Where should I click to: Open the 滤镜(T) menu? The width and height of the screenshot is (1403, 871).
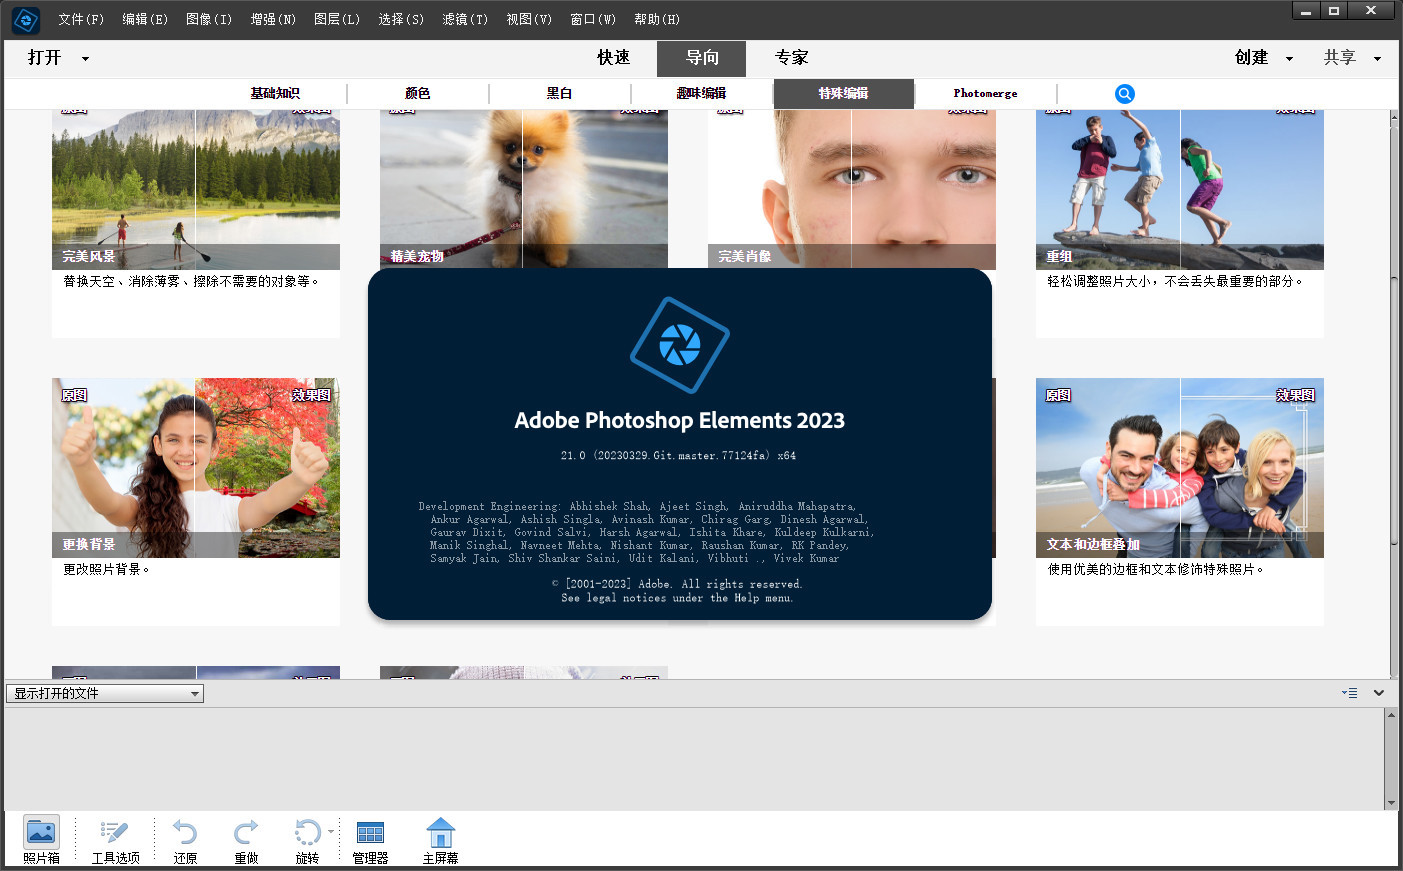(465, 19)
